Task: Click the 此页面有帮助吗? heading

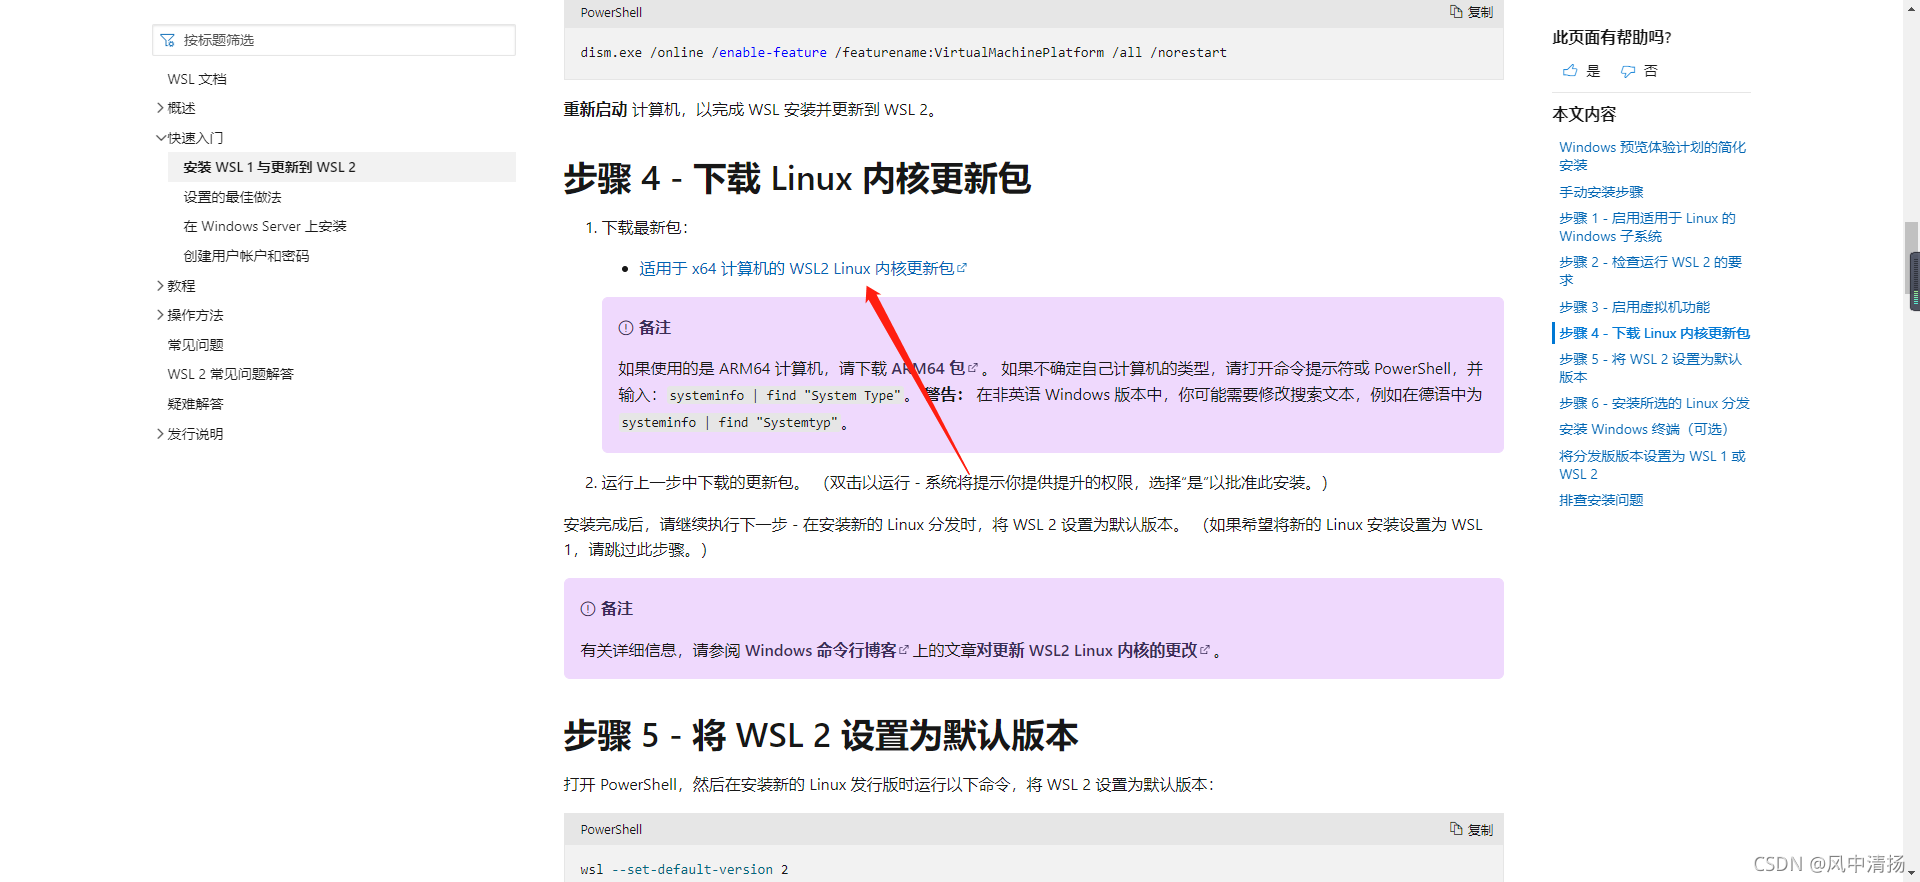Action: coord(1612,37)
